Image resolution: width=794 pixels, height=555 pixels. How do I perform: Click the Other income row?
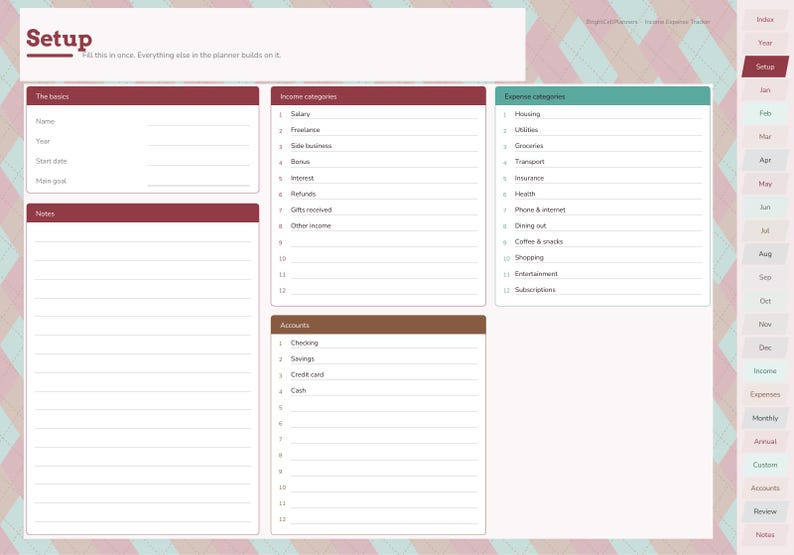pos(378,226)
